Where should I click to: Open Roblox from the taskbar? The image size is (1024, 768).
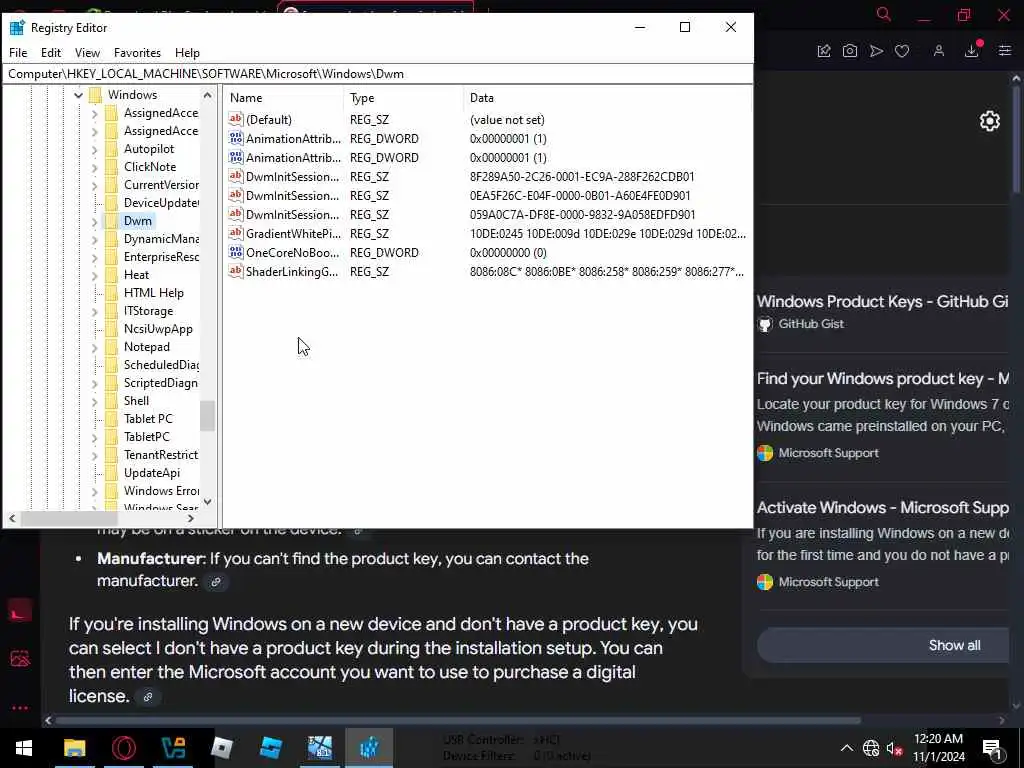tap(222, 748)
